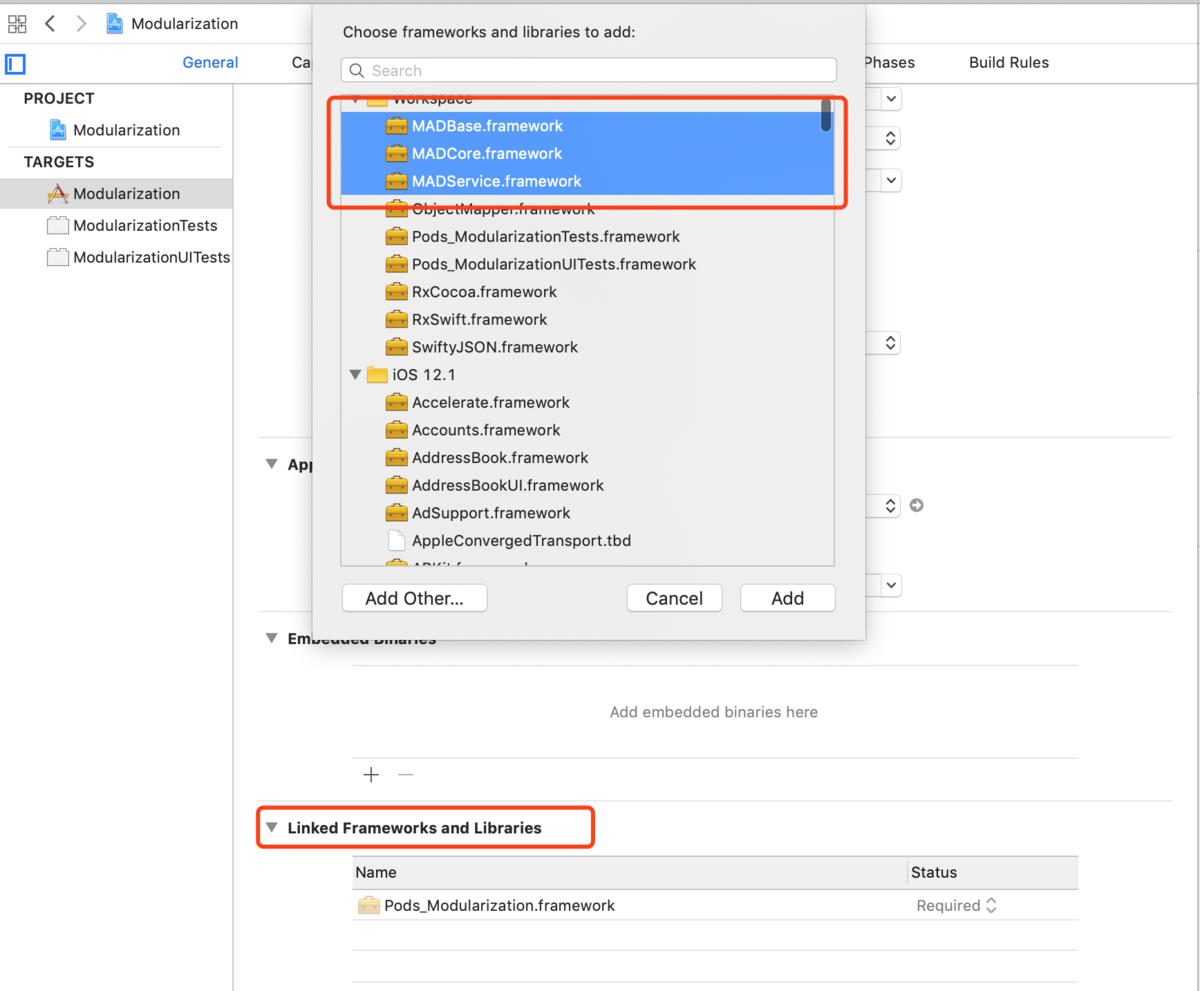This screenshot has height=991, width=1200.
Task: Collapse the Embedded Binaries section
Action: 271,638
